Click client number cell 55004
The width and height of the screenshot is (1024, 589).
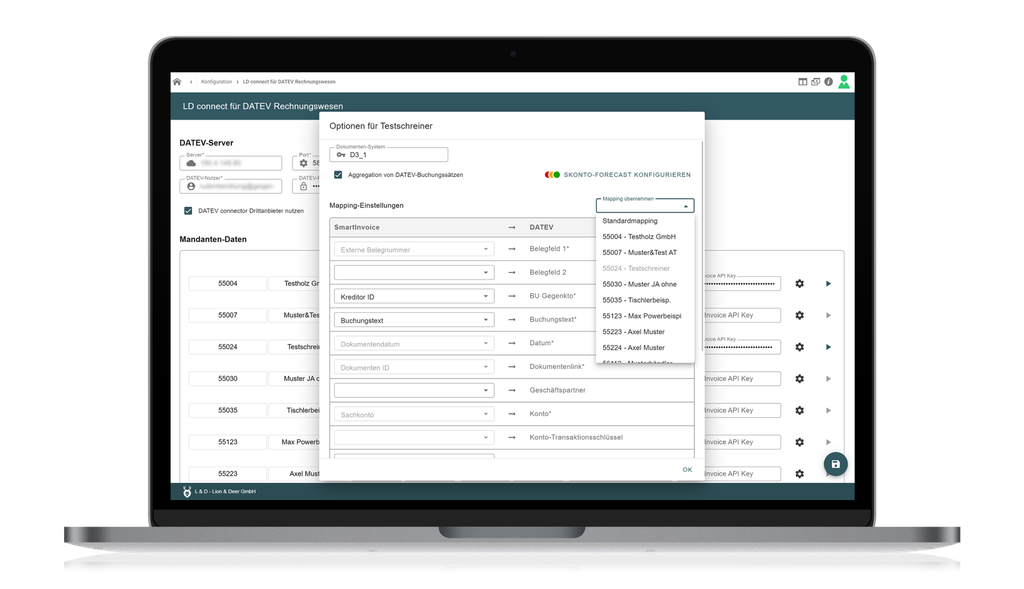(x=227, y=283)
